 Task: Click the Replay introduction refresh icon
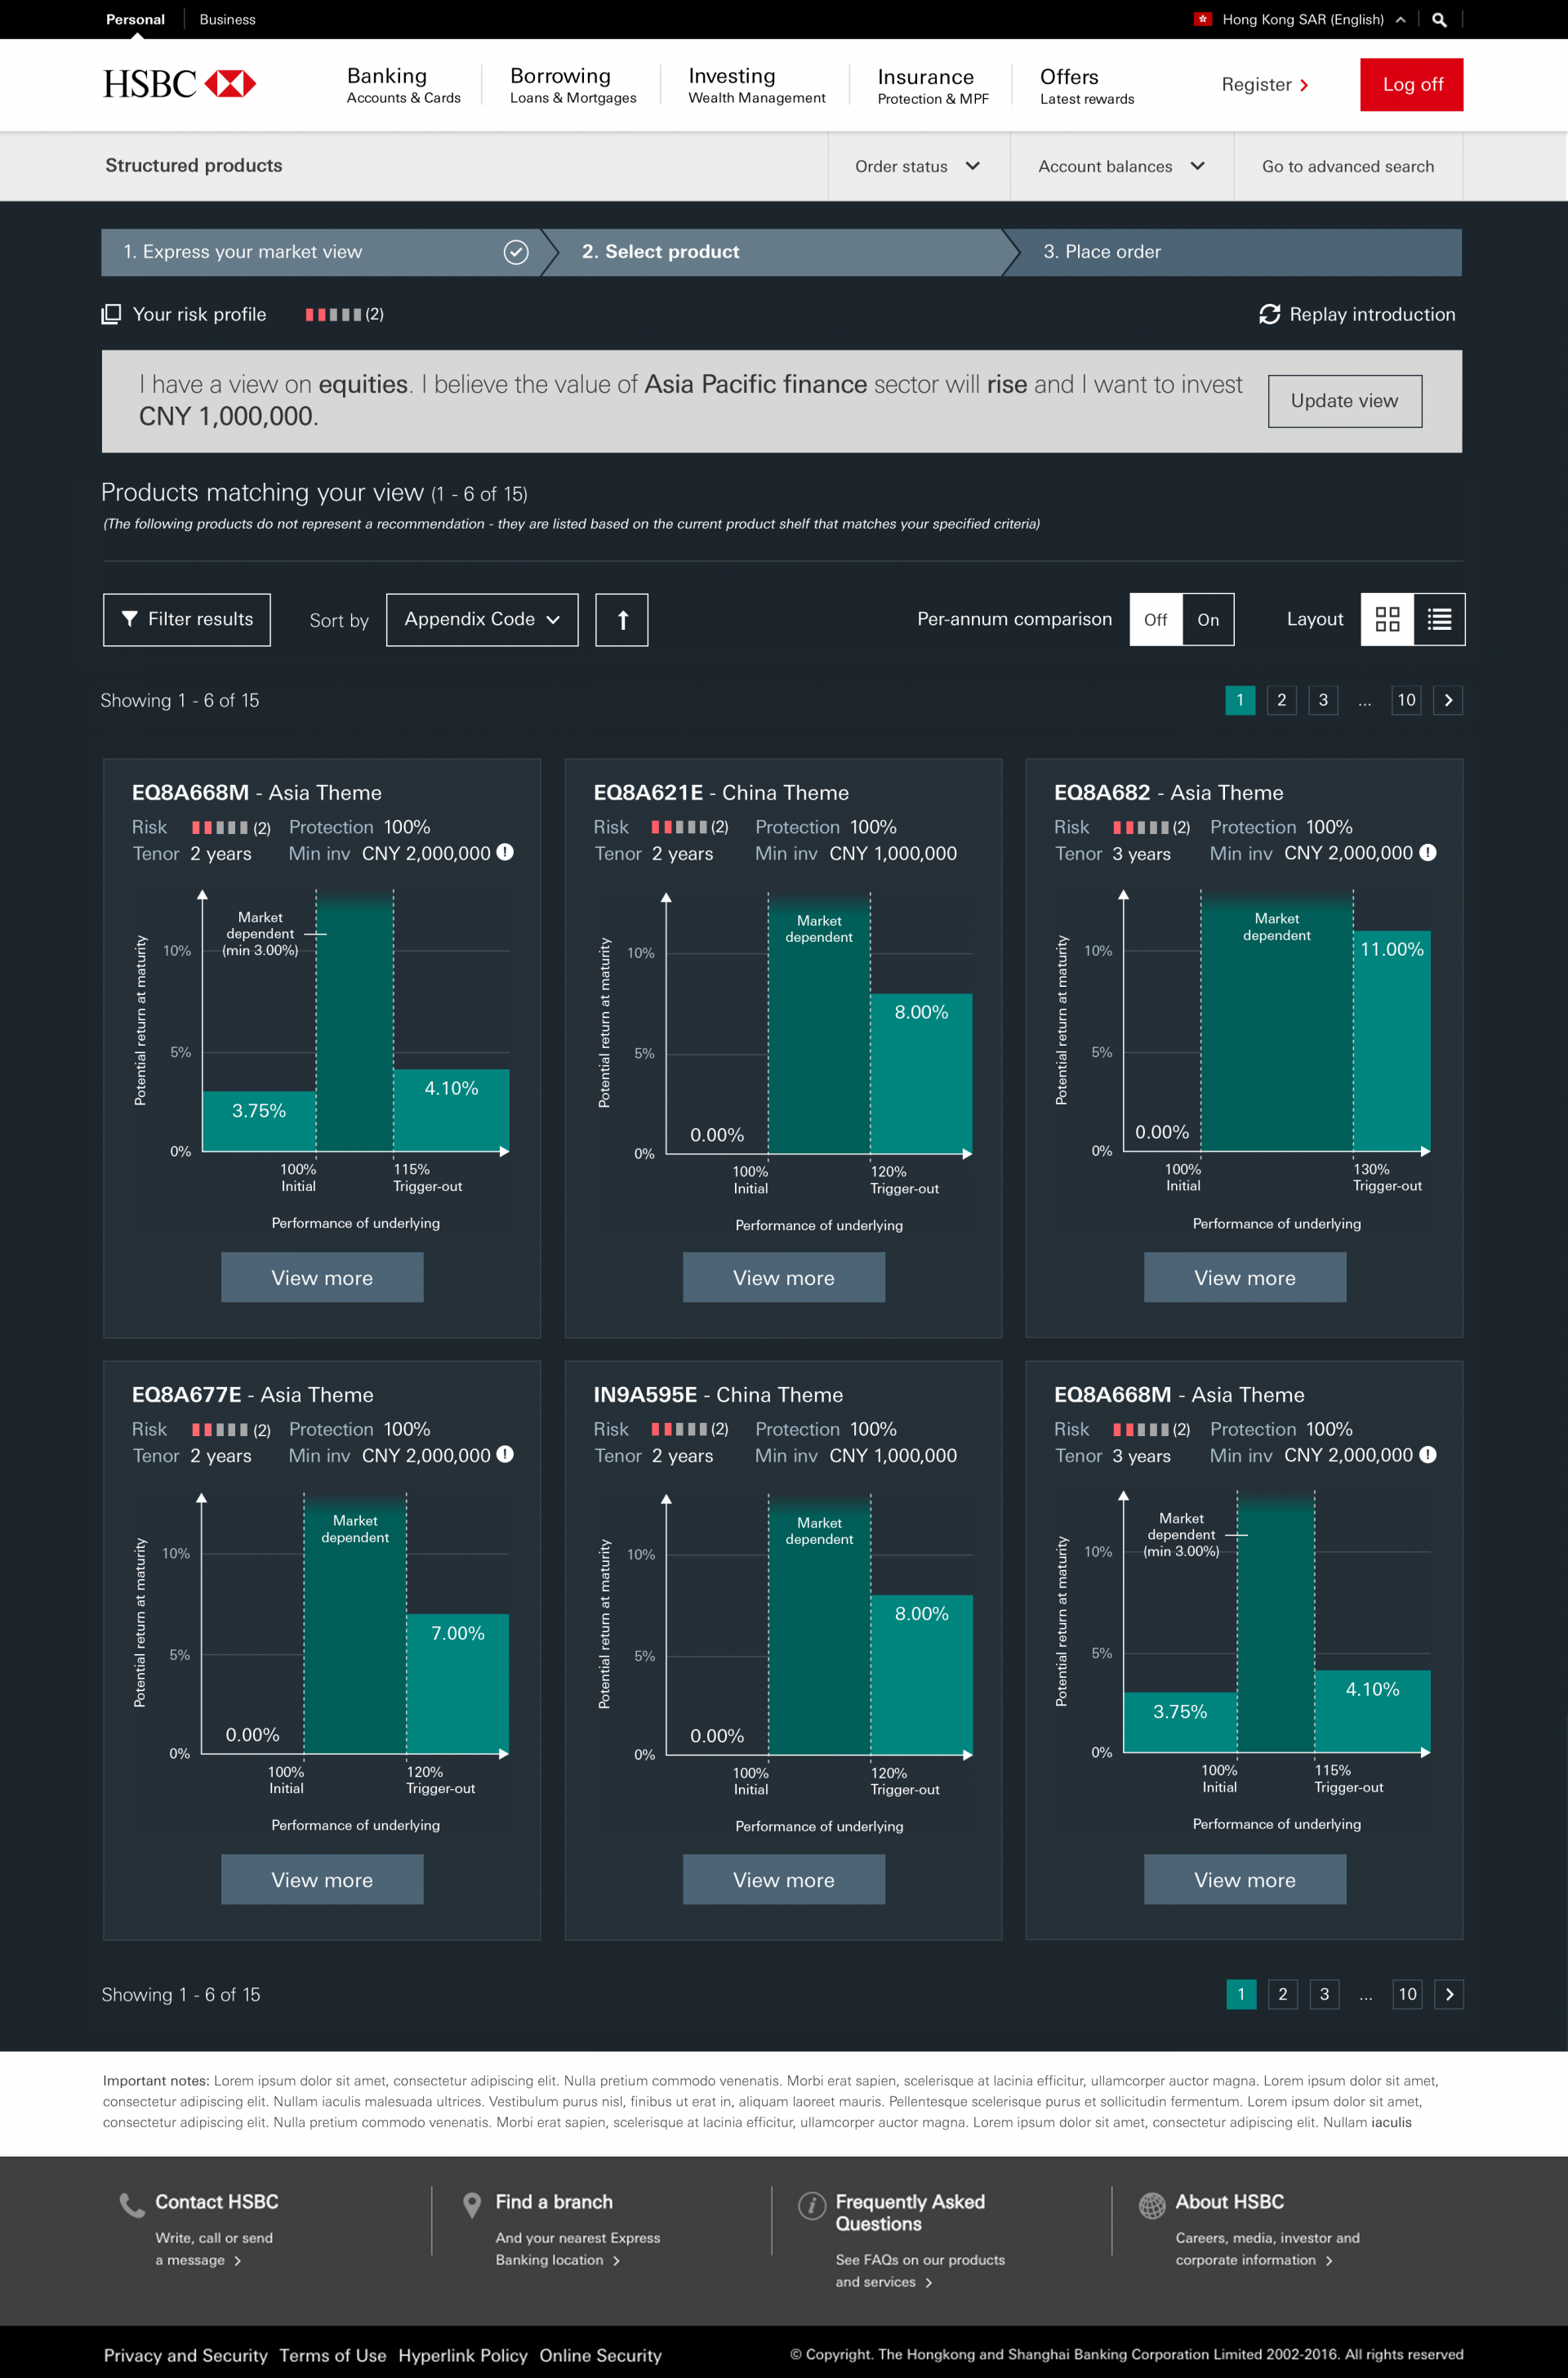click(x=1269, y=314)
